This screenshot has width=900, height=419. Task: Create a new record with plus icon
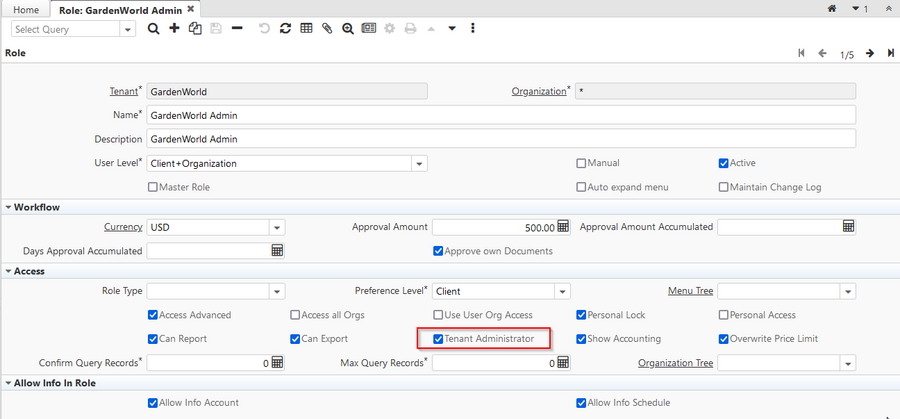[x=174, y=29]
